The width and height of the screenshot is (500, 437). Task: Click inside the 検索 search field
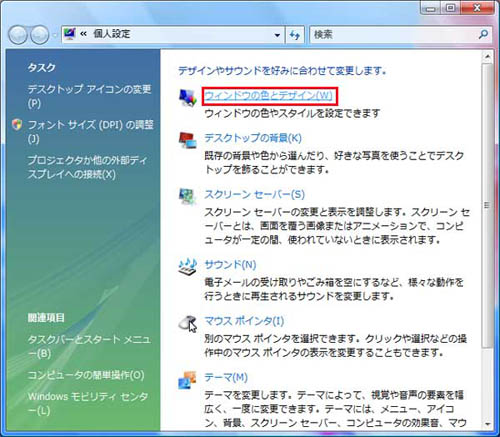tap(393, 35)
